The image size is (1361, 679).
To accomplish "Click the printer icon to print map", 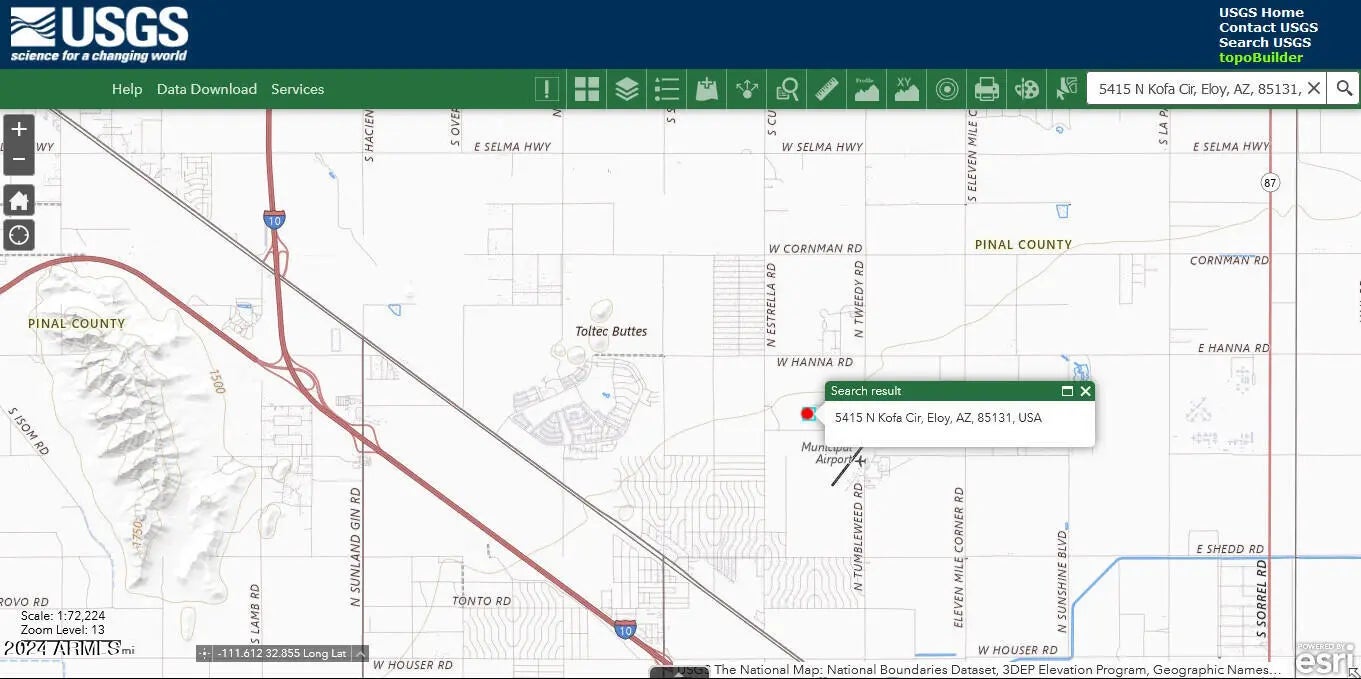I will point(987,89).
